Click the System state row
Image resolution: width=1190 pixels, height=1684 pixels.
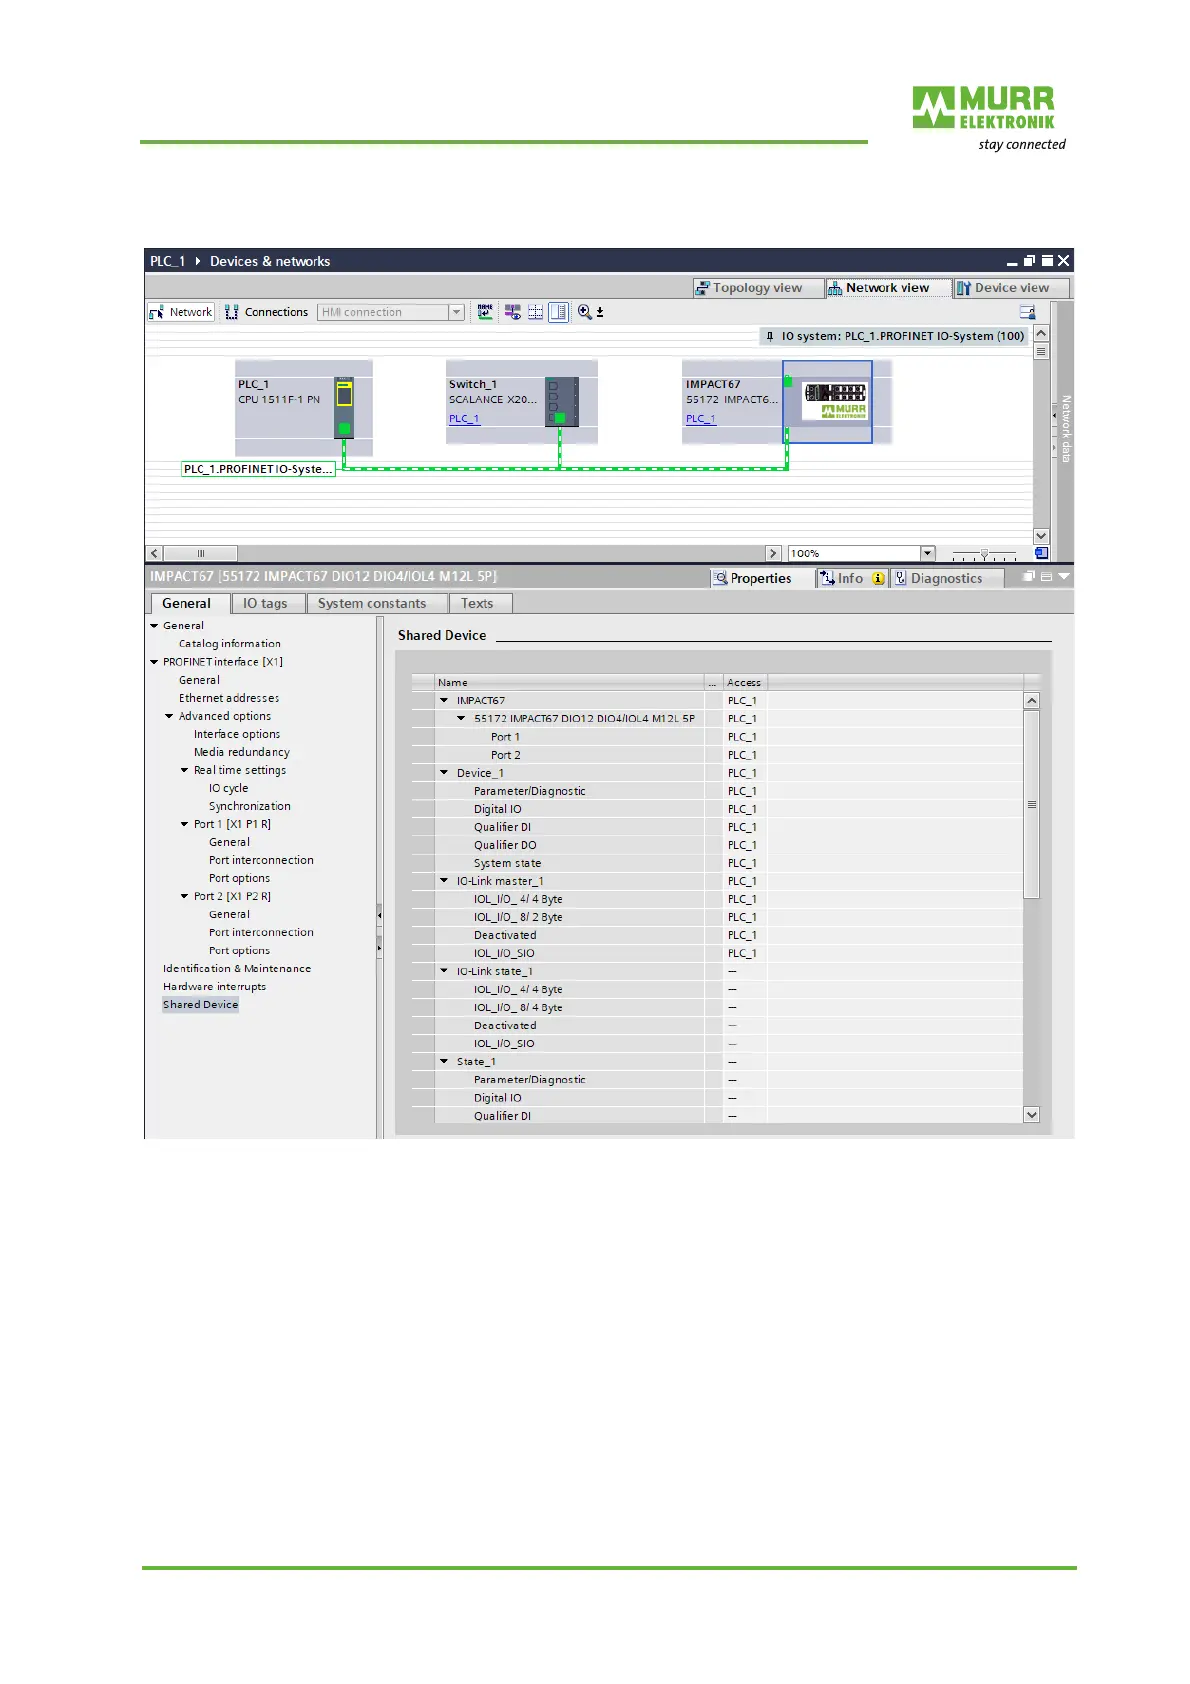click(x=717, y=863)
